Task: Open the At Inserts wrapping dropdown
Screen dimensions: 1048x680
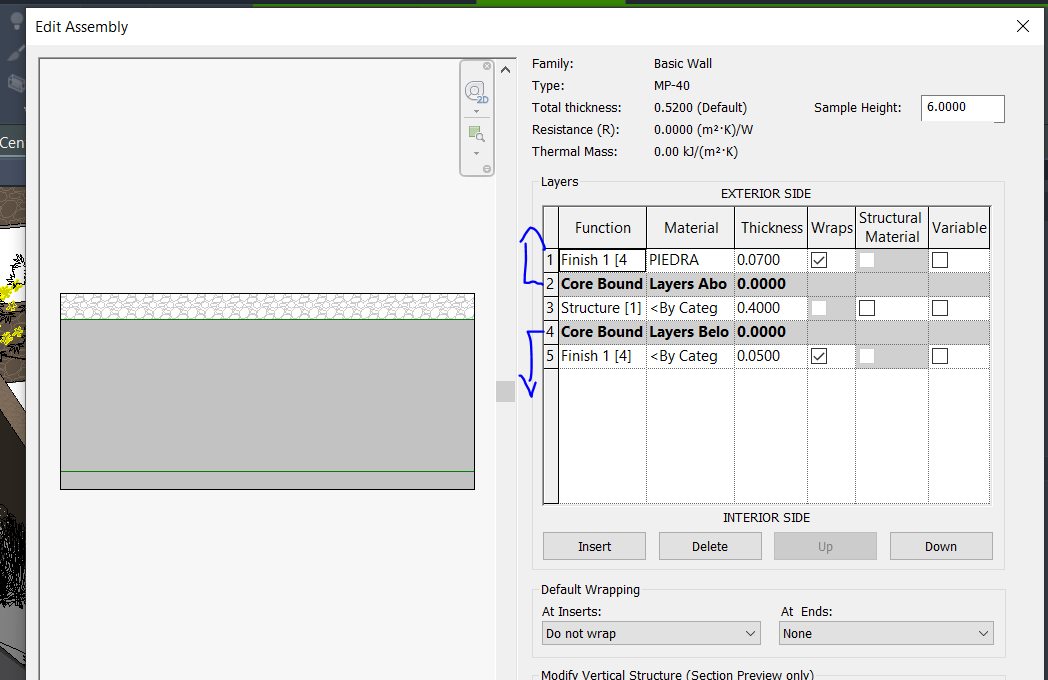Action: tap(650, 633)
